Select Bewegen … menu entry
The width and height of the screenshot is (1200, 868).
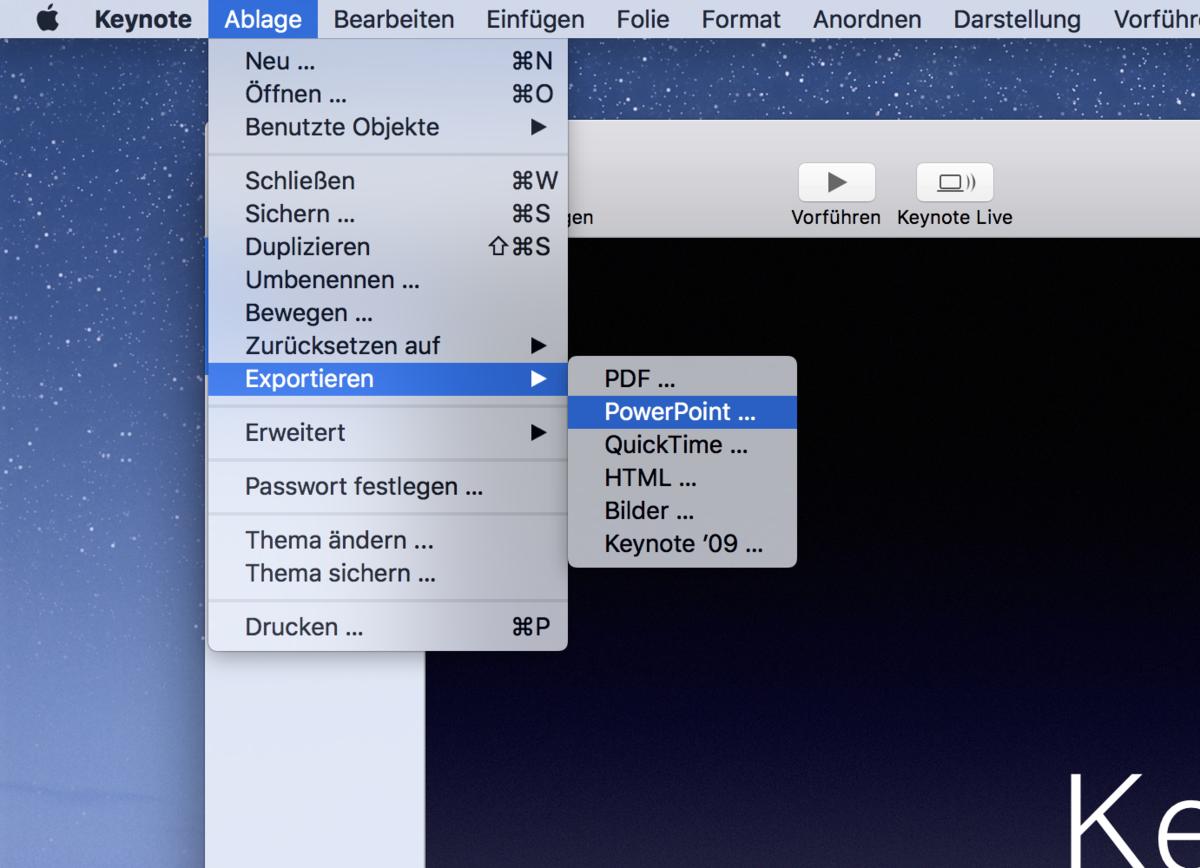pyautogui.click(x=388, y=313)
